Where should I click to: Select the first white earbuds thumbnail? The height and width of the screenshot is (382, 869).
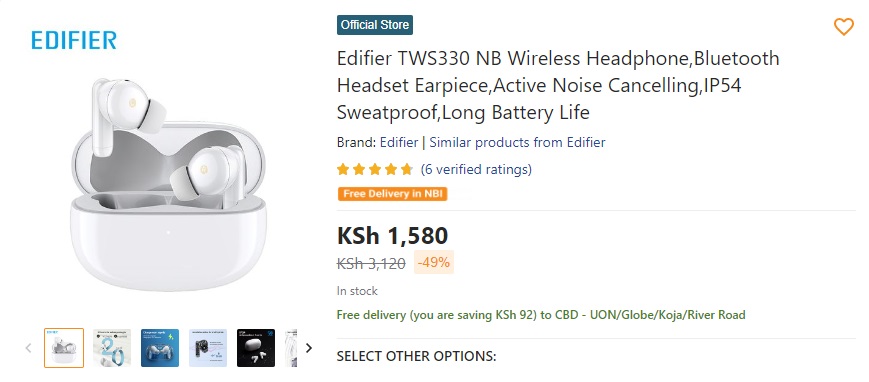pos(64,348)
